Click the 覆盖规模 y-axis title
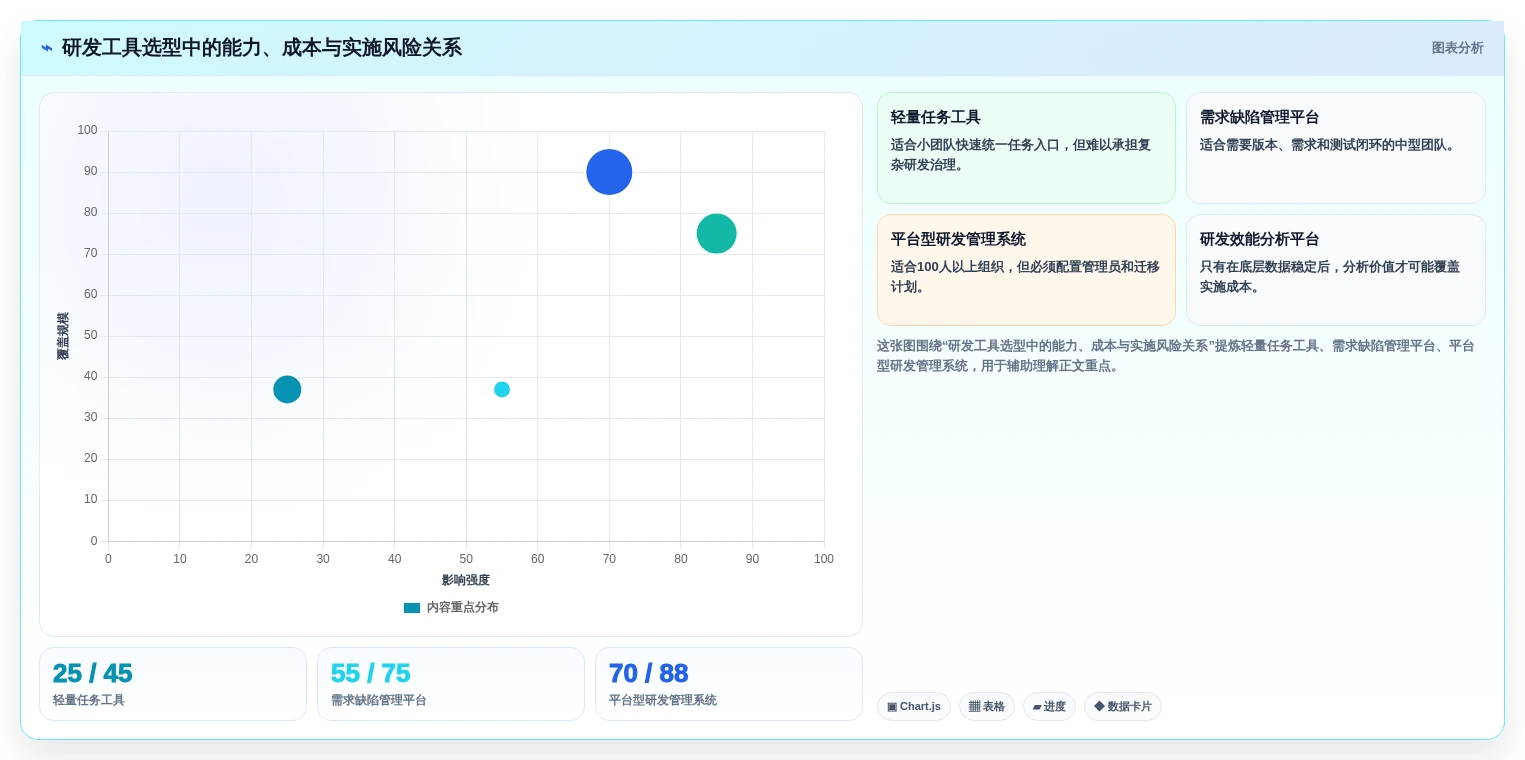The height and width of the screenshot is (760, 1525). (63, 336)
